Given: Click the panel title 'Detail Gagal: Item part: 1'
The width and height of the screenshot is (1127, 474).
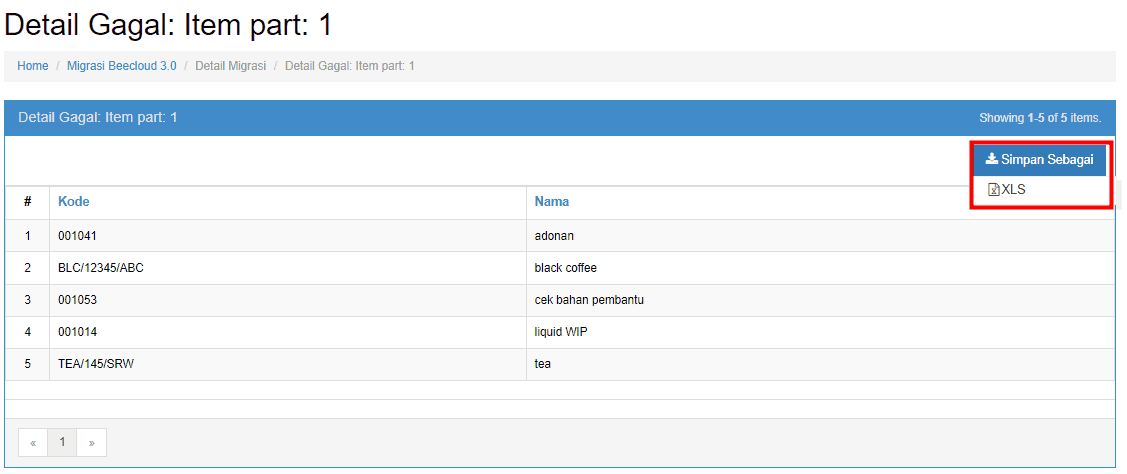Looking at the screenshot, I should [x=98, y=117].
